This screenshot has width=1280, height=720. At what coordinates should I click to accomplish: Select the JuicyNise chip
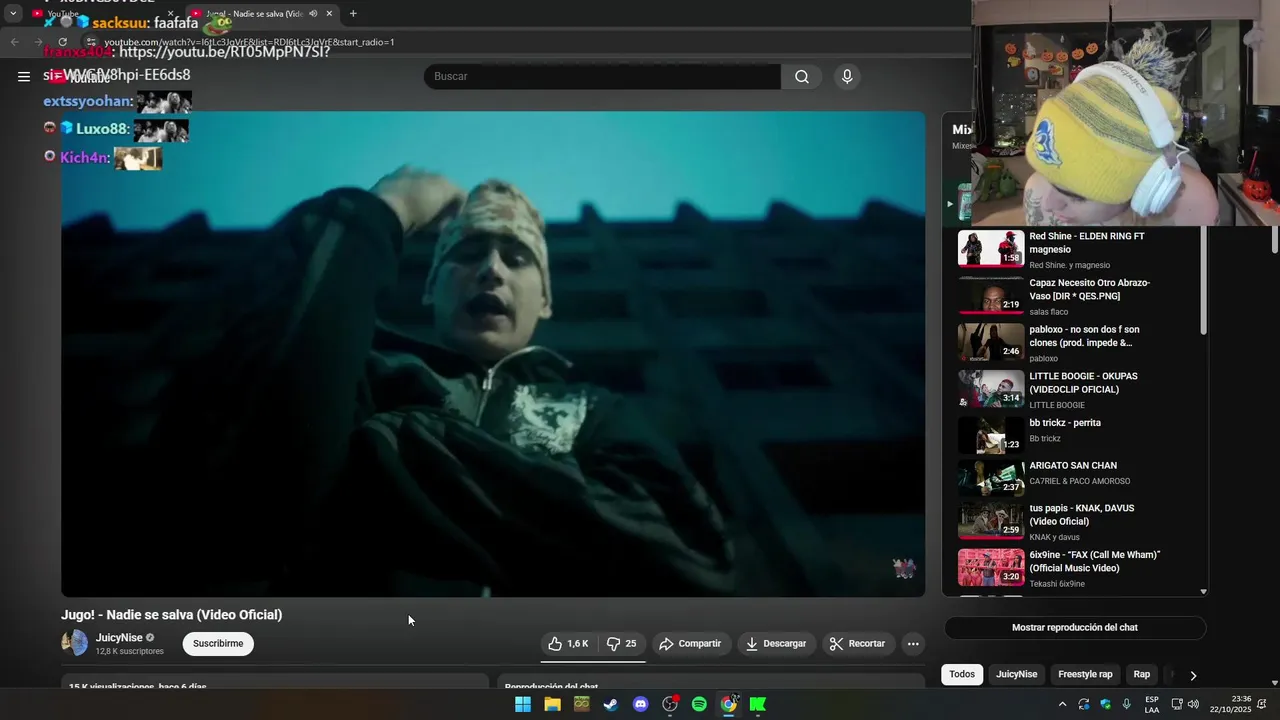[x=1016, y=674]
